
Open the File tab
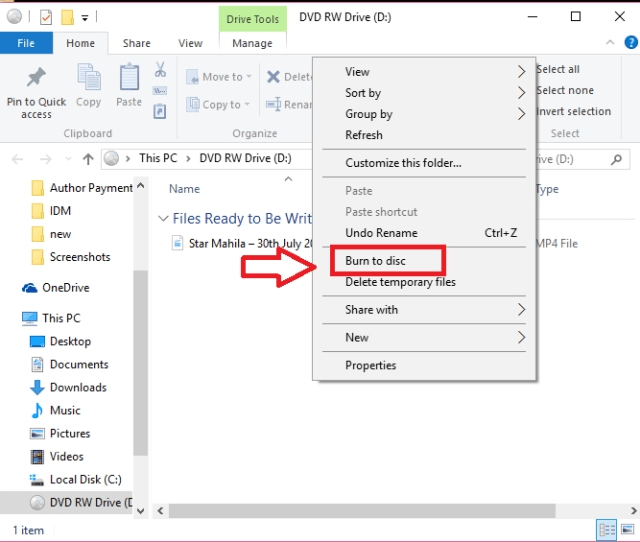pos(26,43)
